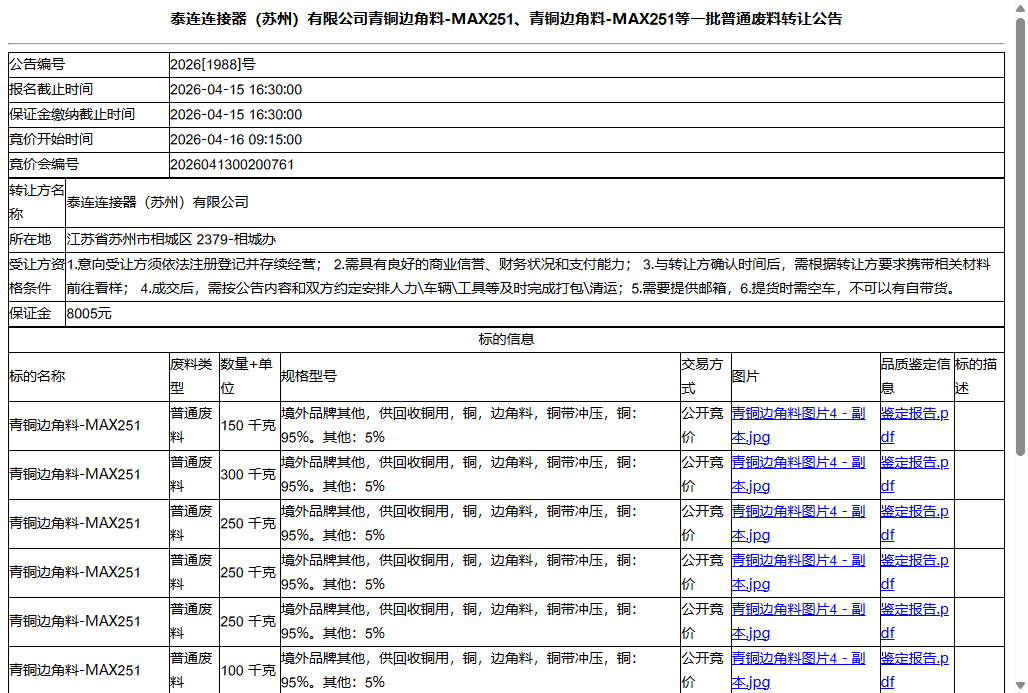Click the scrollbar up arrow
The image size is (1028, 693).
(x=1020, y=7)
